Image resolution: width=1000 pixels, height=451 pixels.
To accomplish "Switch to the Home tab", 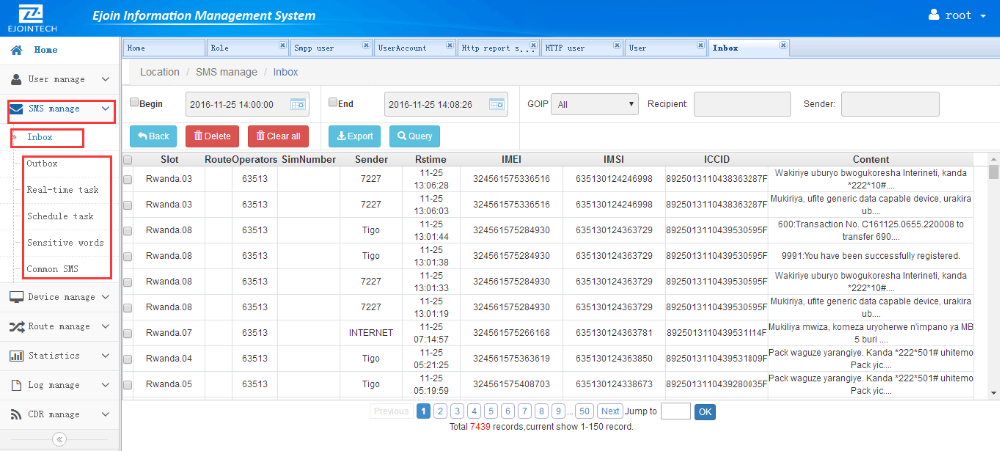I will pos(164,48).
